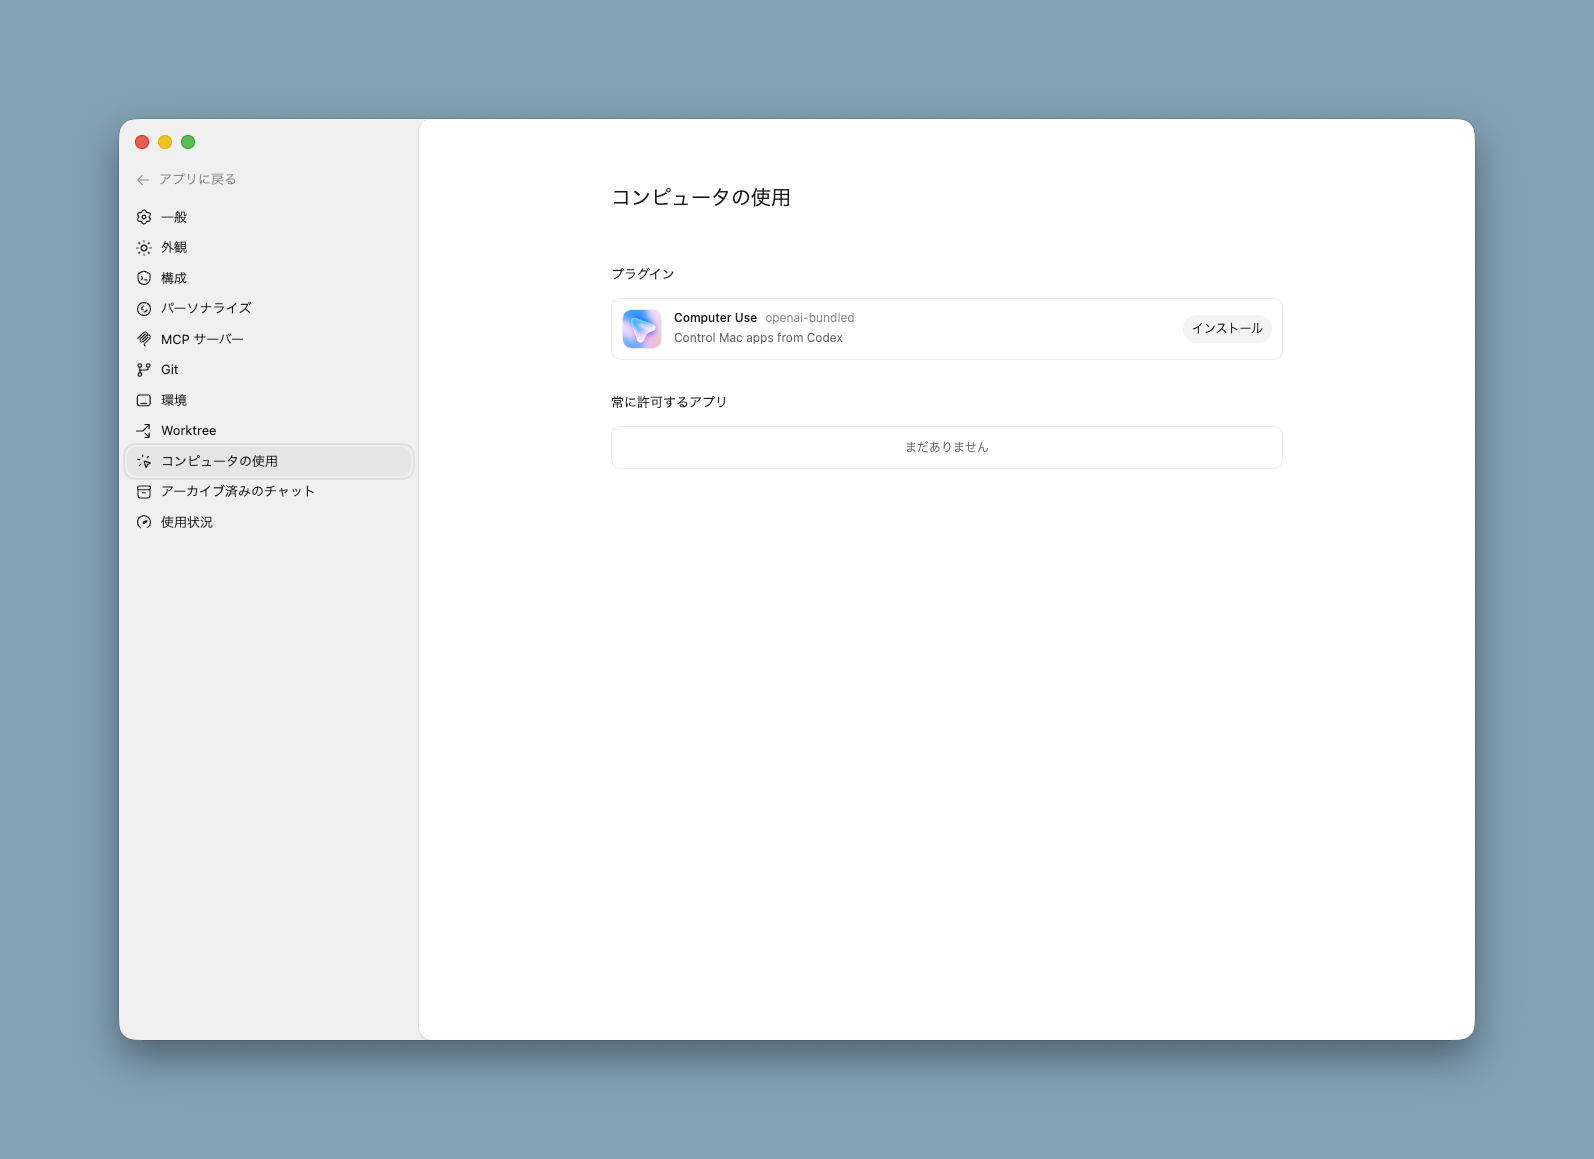Click the Computer Use plugin name text

point(715,318)
